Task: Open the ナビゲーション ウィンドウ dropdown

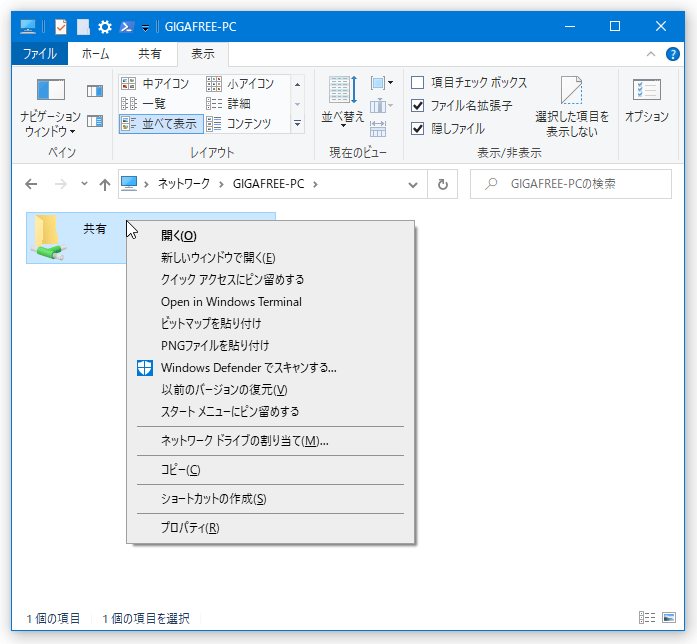Action: click(x=50, y=108)
